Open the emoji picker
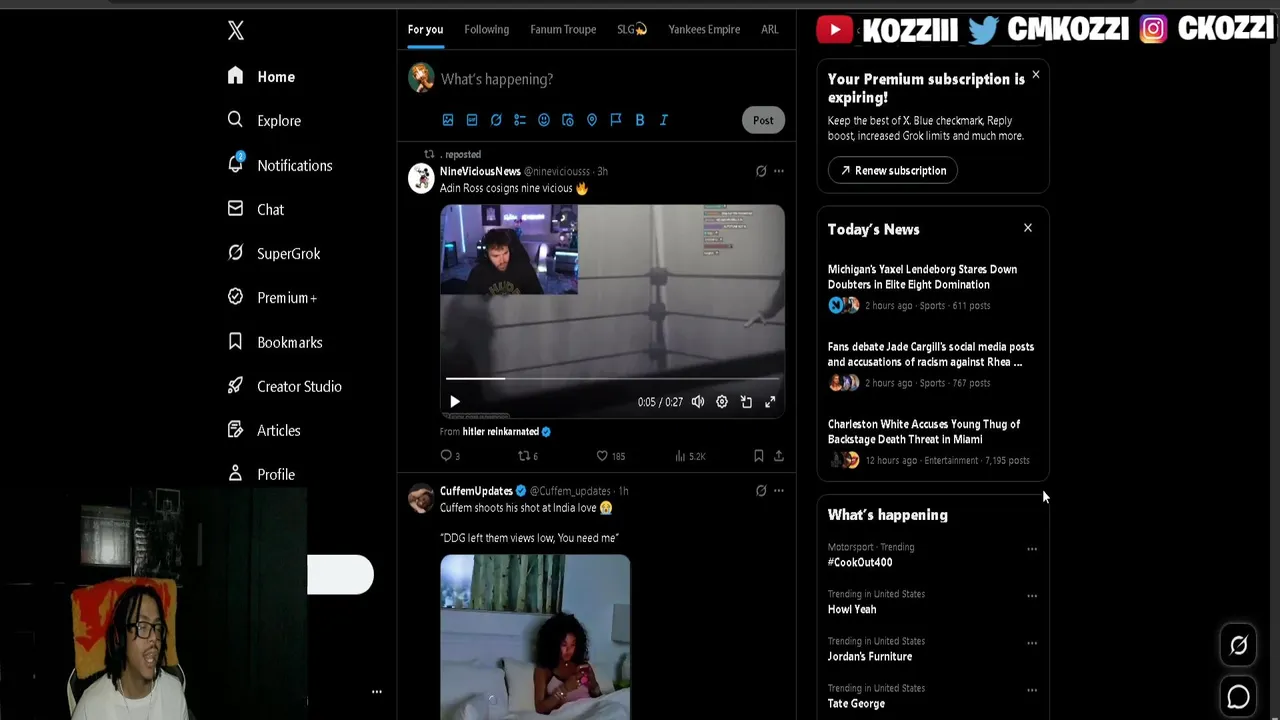 (x=544, y=120)
